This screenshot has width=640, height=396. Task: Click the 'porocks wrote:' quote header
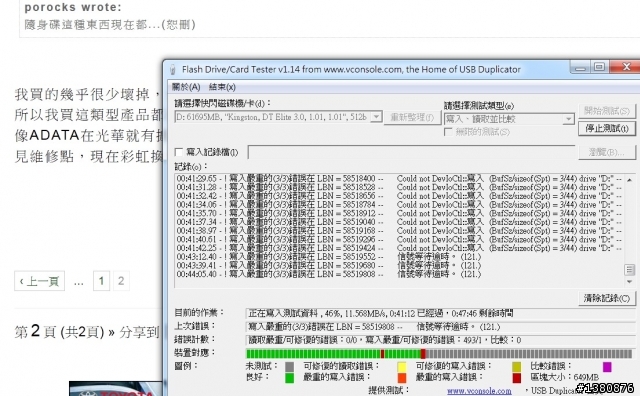73,7
